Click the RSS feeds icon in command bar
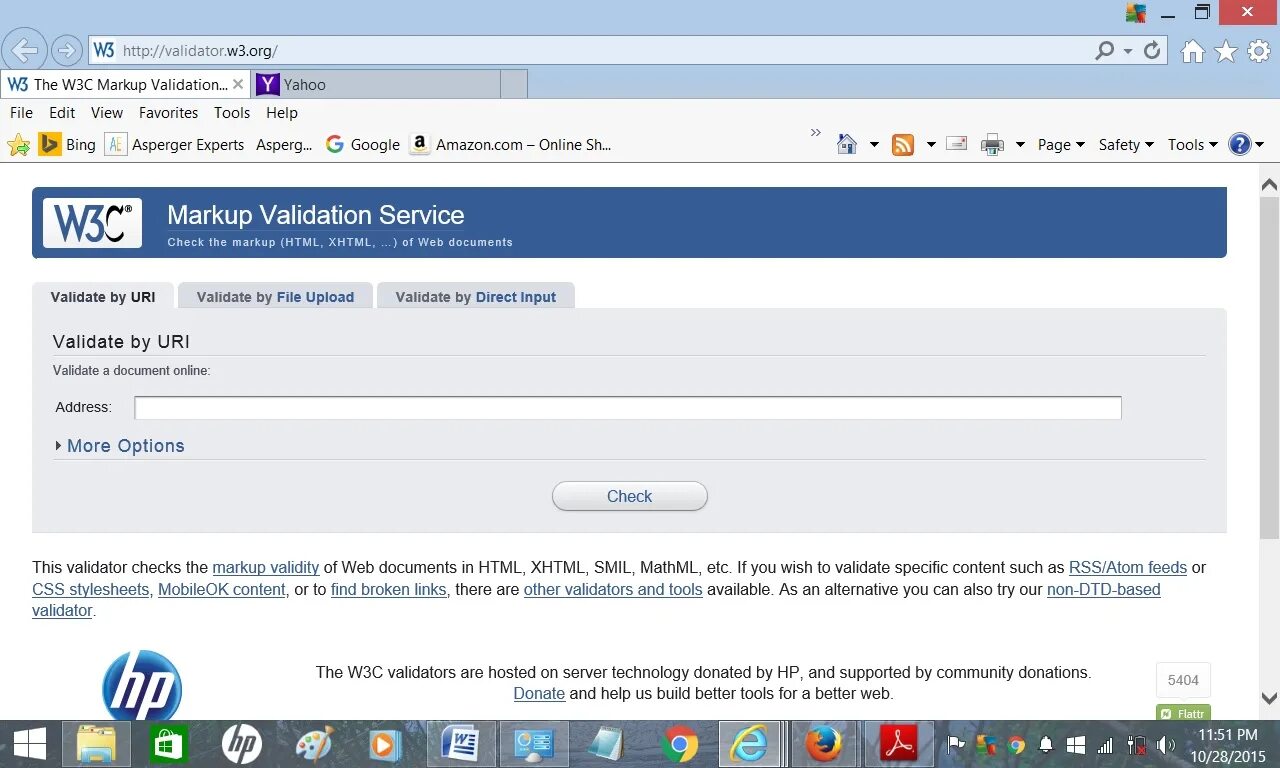The width and height of the screenshot is (1280, 768). pyautogui.click(x=903, y=145)
